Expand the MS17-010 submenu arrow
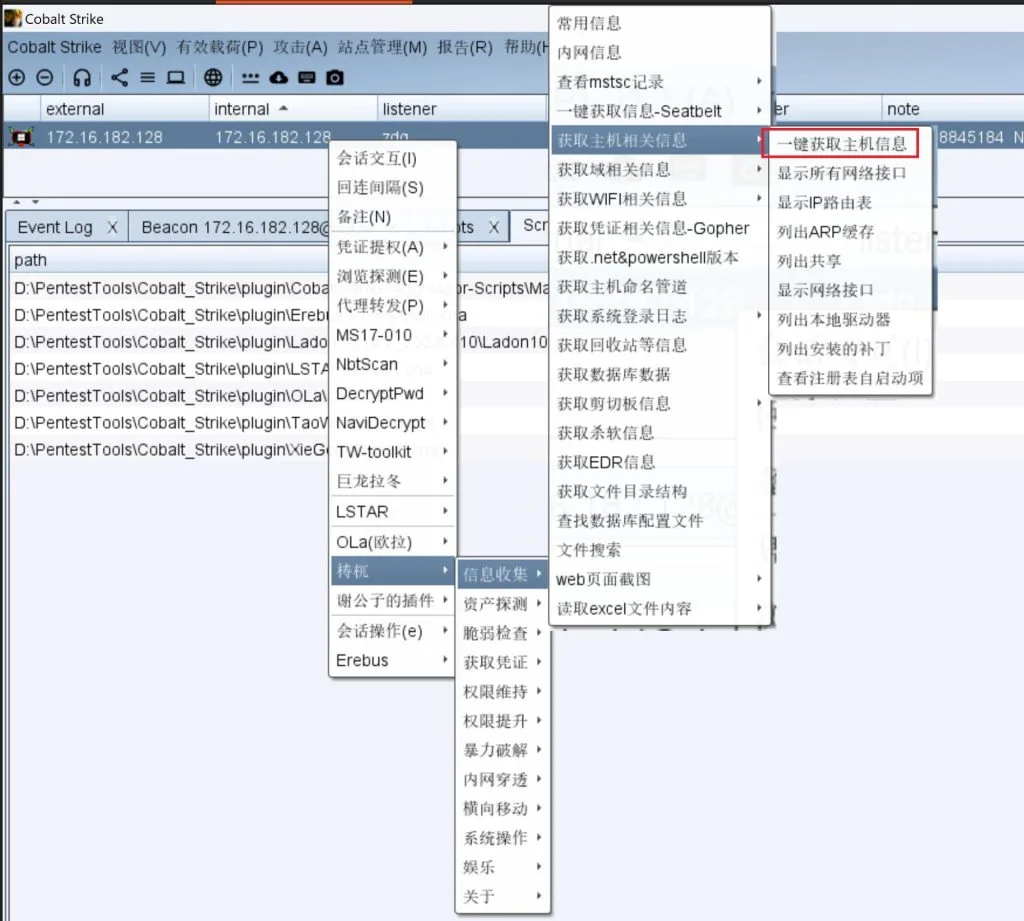Image resolution: width=1024 pixels, height=921 pixels. [445, 334]
